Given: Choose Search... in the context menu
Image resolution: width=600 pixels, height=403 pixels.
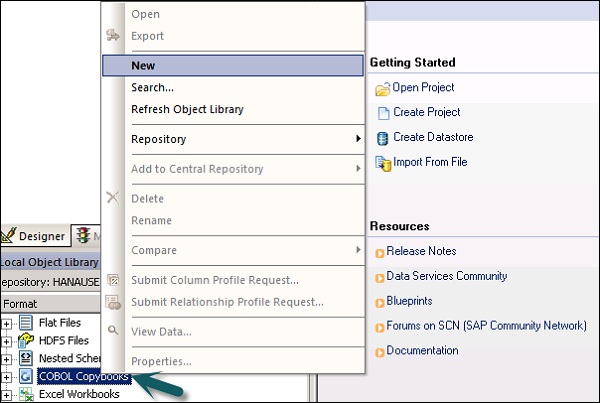Looking at the screenshot, I should point(152,88).
